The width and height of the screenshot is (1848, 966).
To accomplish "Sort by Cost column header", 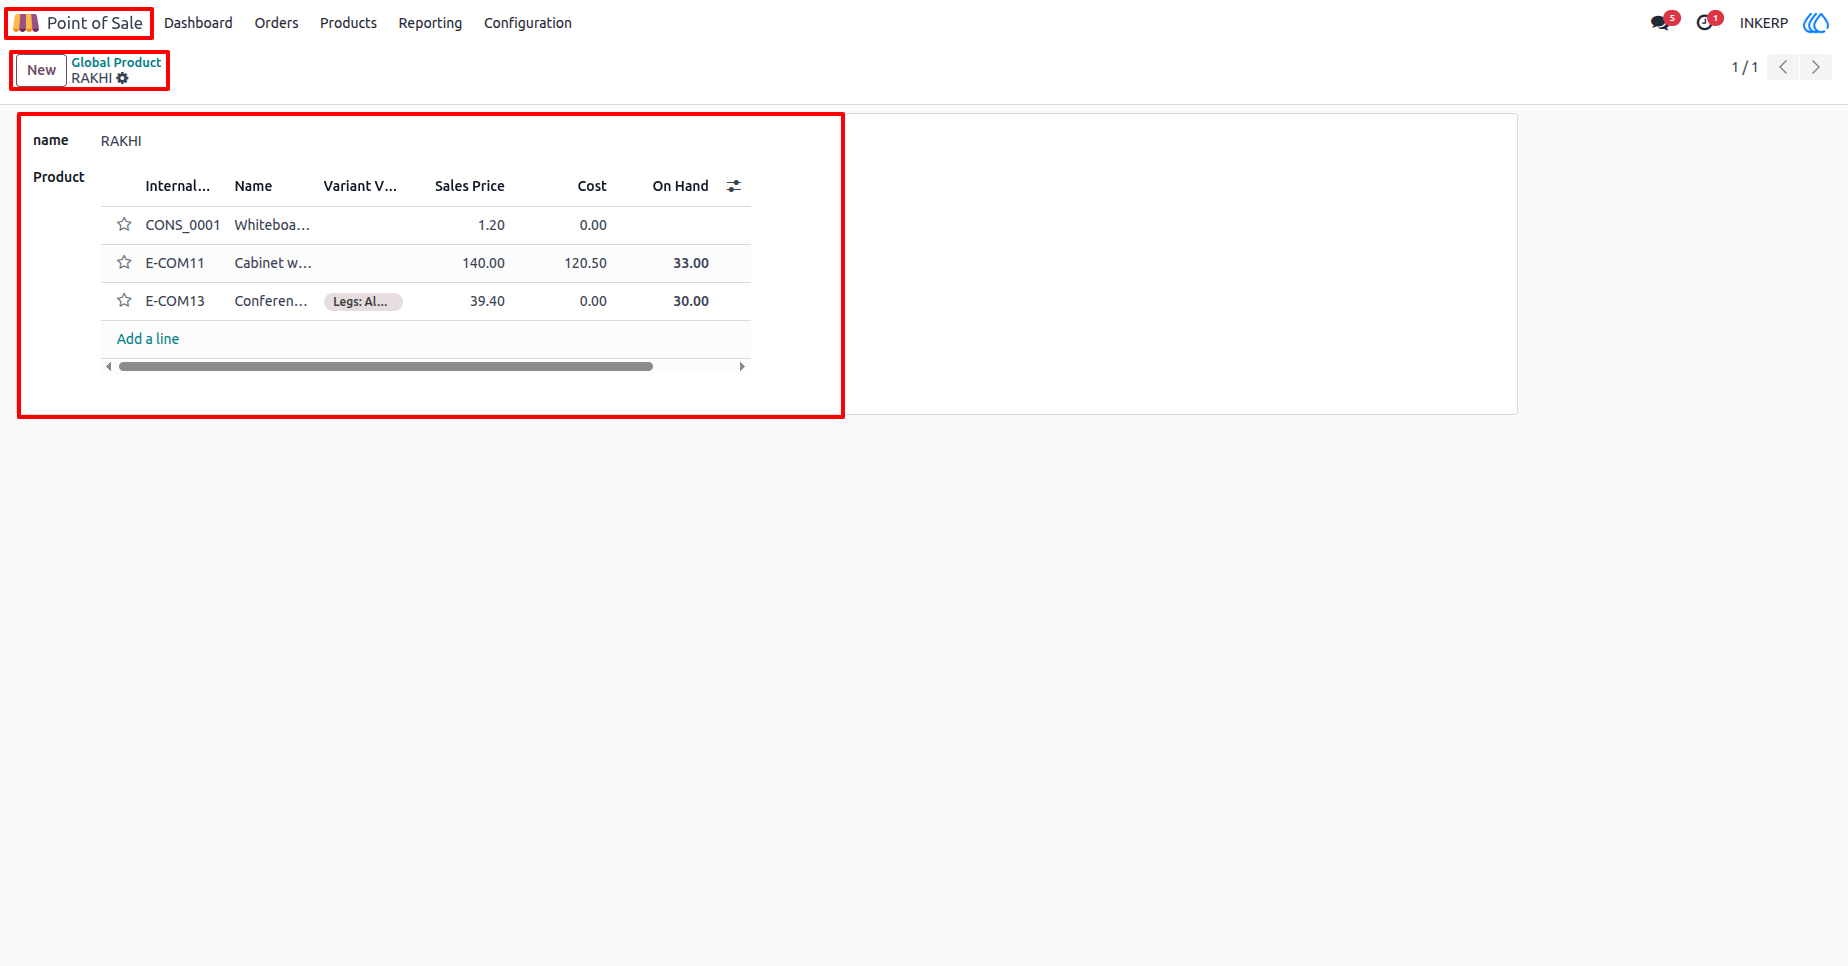I will [592, 186].
